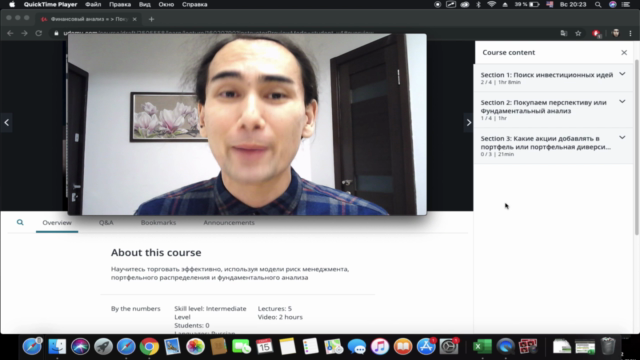This screenshot has height=360, width=640.
Task: Go to the next lecture arrow
Action: coord(469,122)
